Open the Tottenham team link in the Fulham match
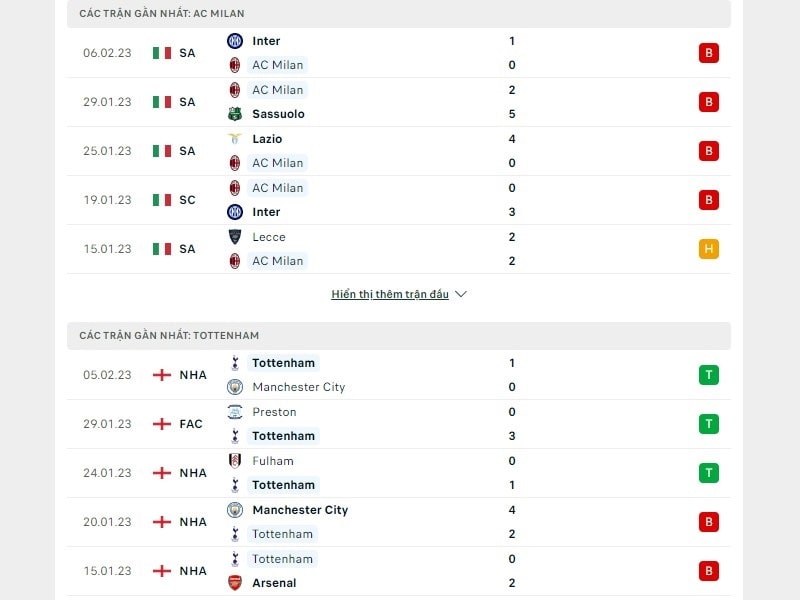 click(x=282, y=485)
